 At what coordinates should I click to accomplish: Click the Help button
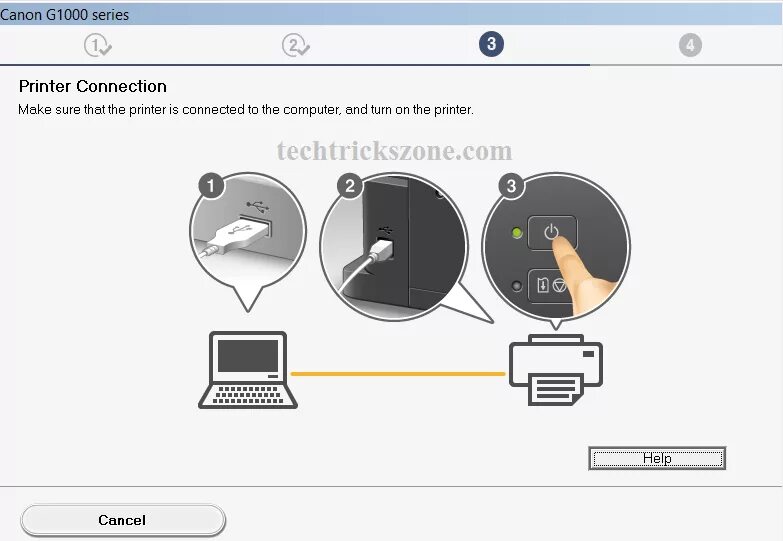(x=657, y=458)
